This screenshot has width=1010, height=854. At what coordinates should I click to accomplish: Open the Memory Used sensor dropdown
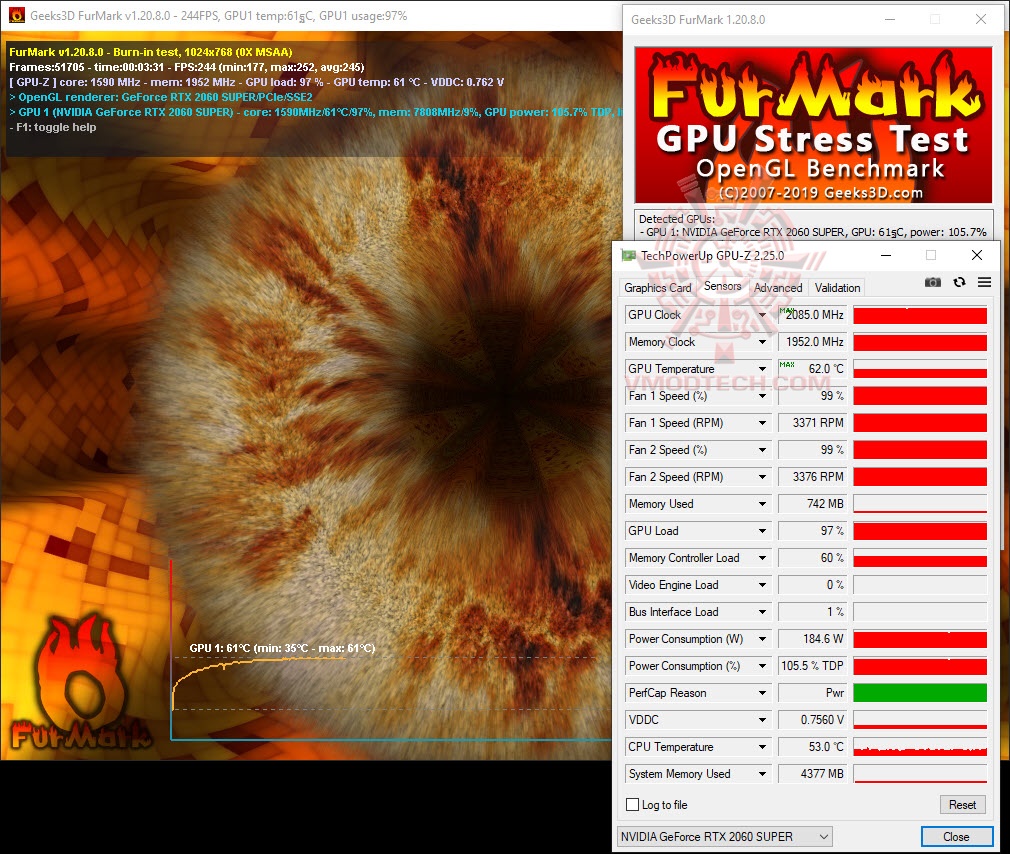(x=762, y=504)
